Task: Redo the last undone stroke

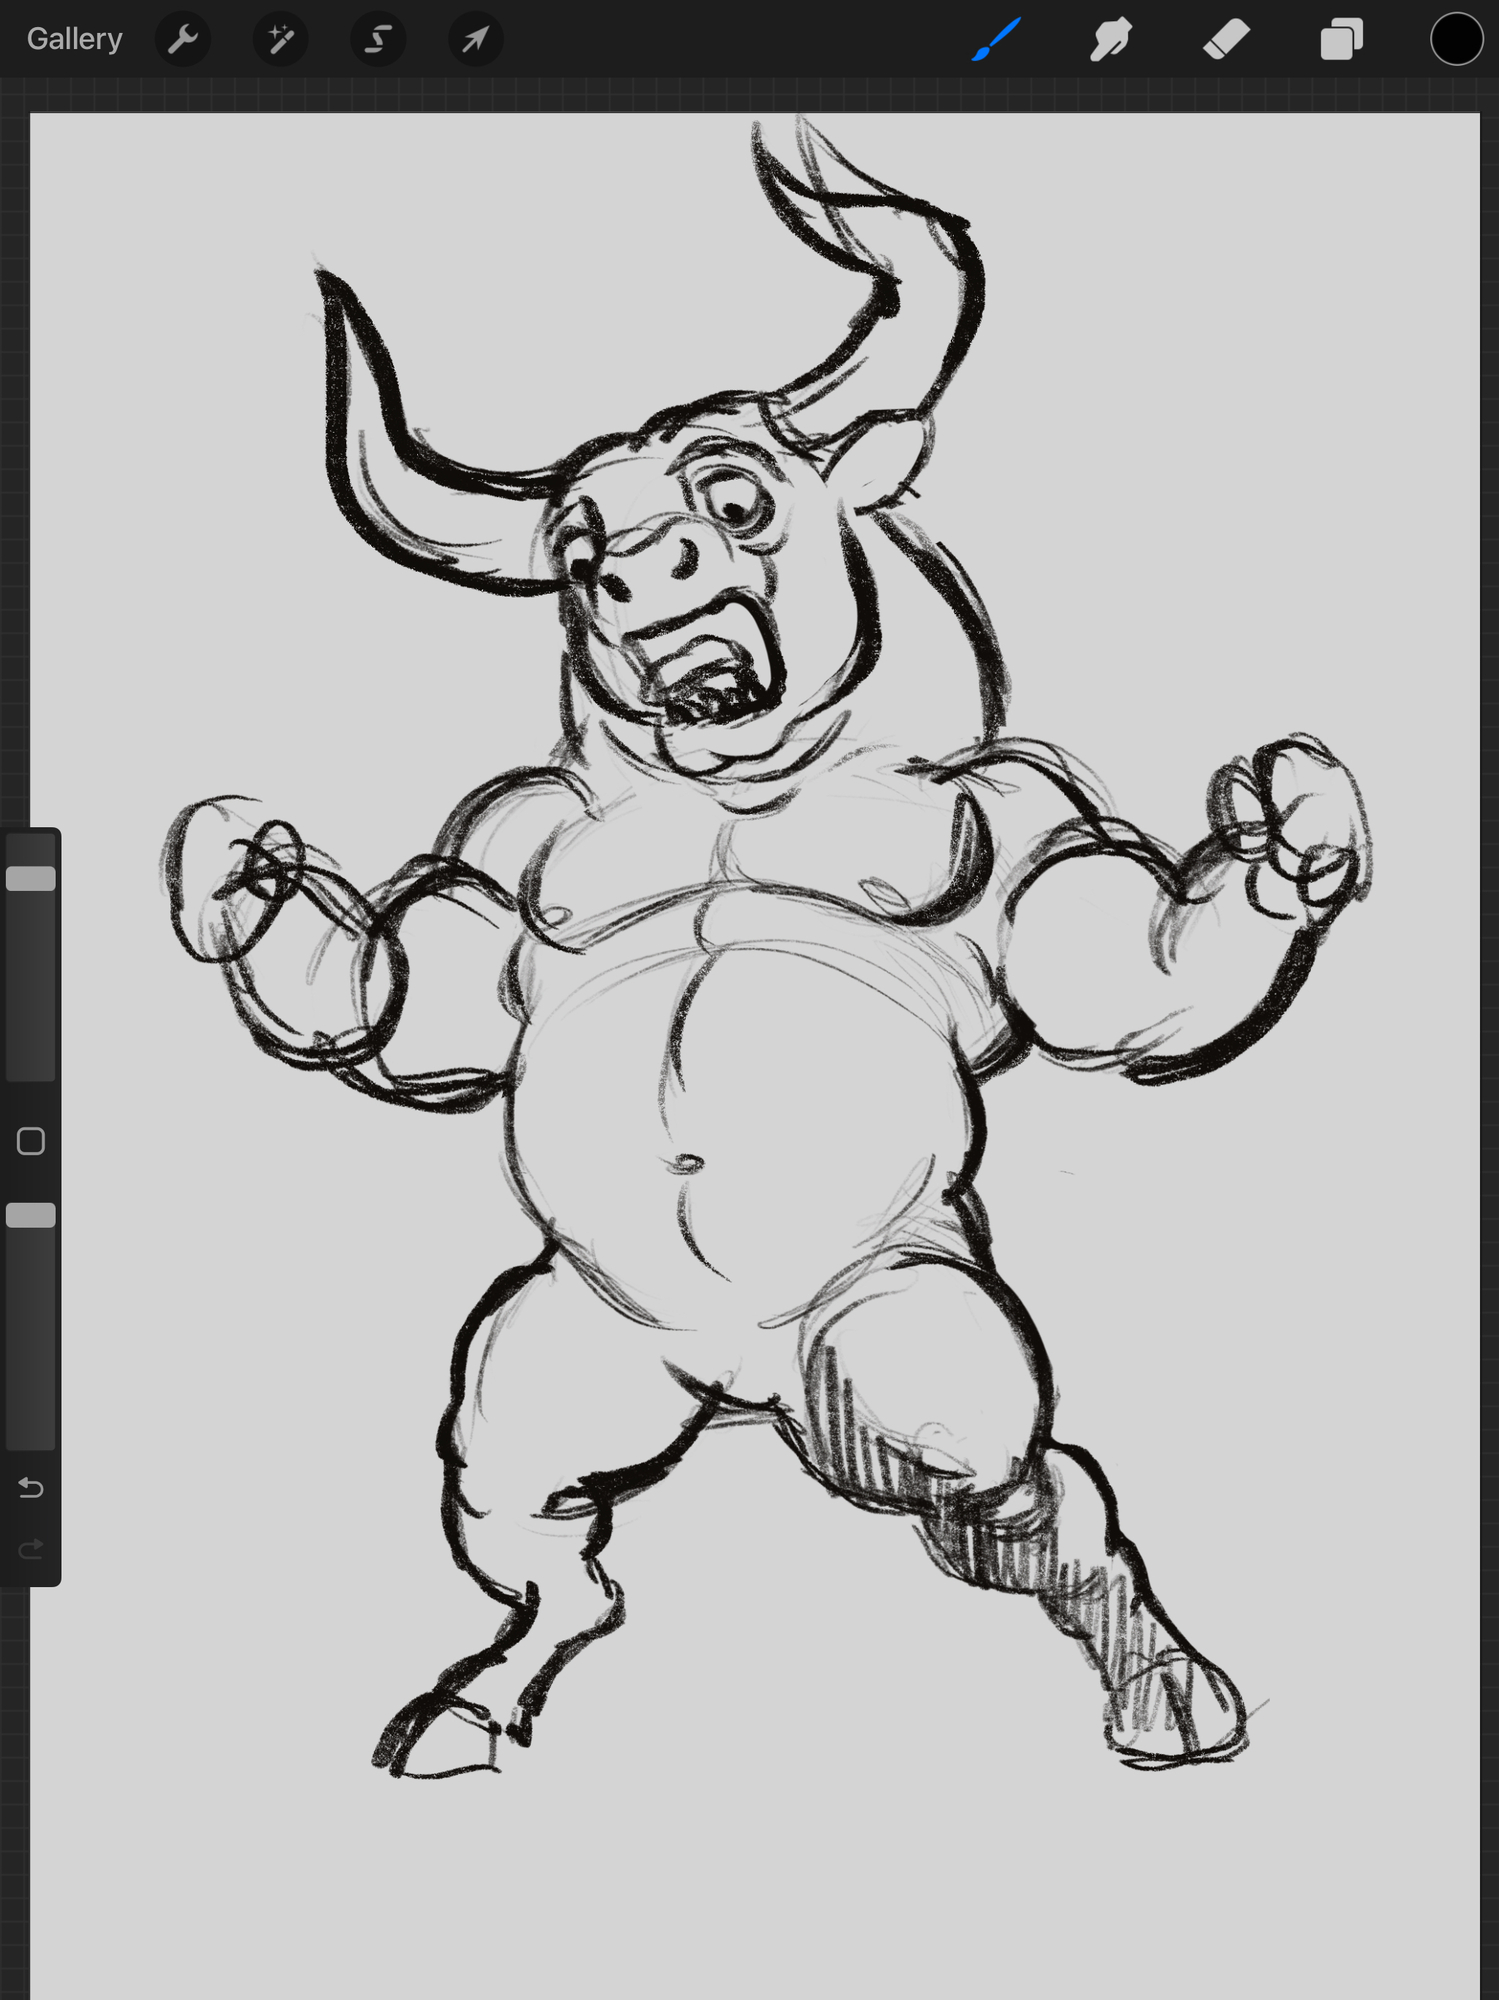Action: [x=31, y=1548]
